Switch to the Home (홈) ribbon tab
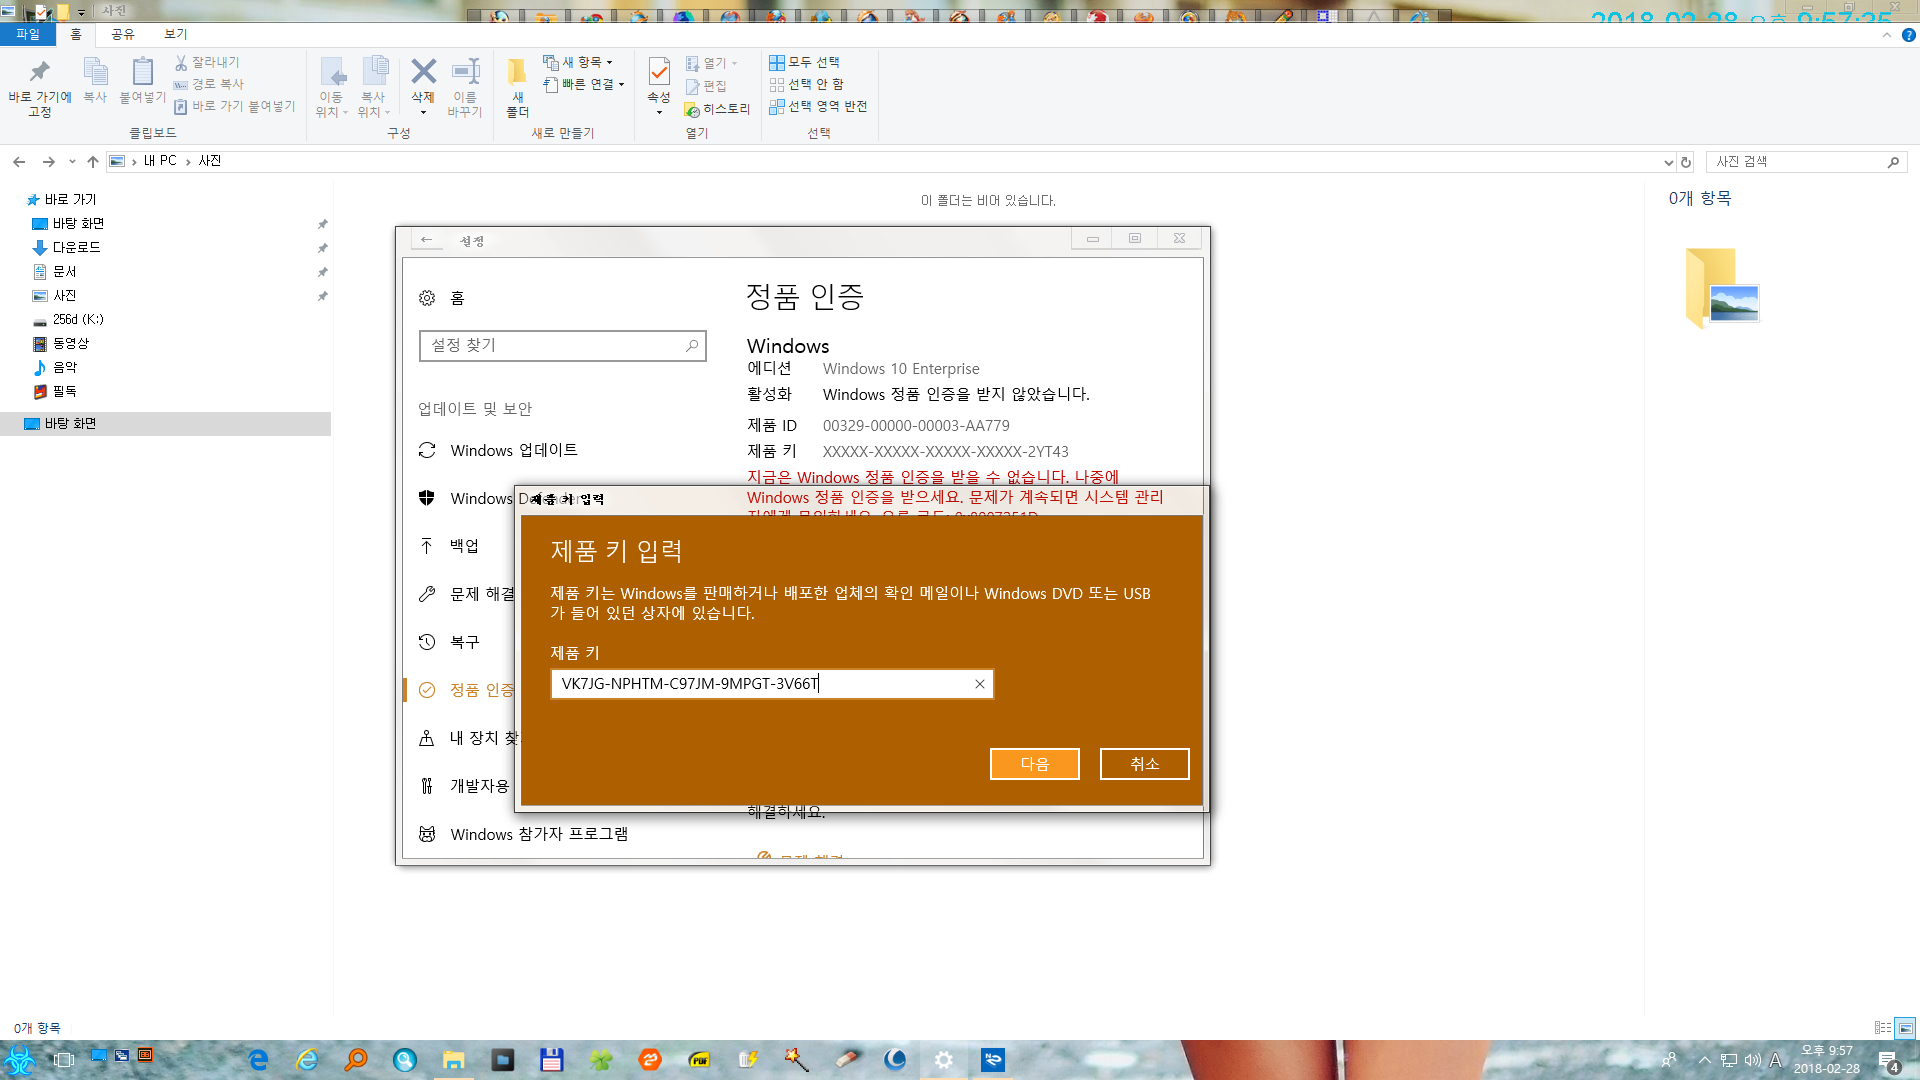 point(76,35)
